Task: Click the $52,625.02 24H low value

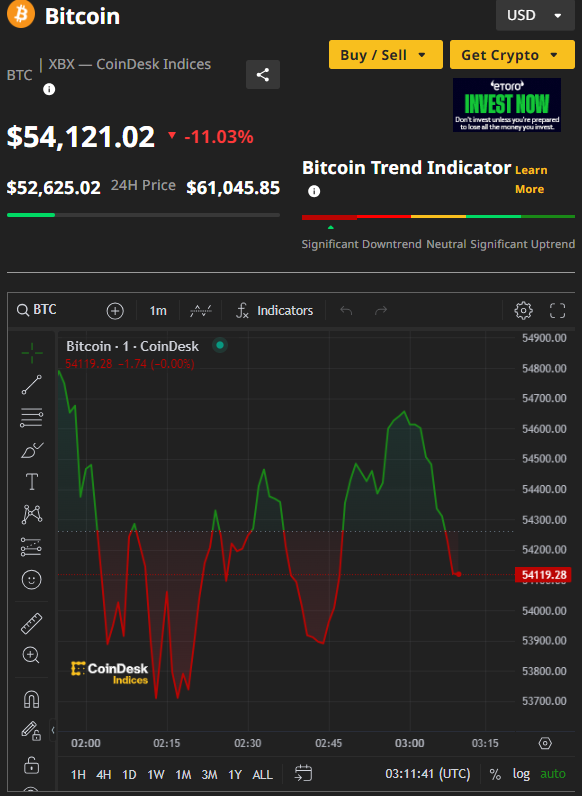Action: coord(53,188)
